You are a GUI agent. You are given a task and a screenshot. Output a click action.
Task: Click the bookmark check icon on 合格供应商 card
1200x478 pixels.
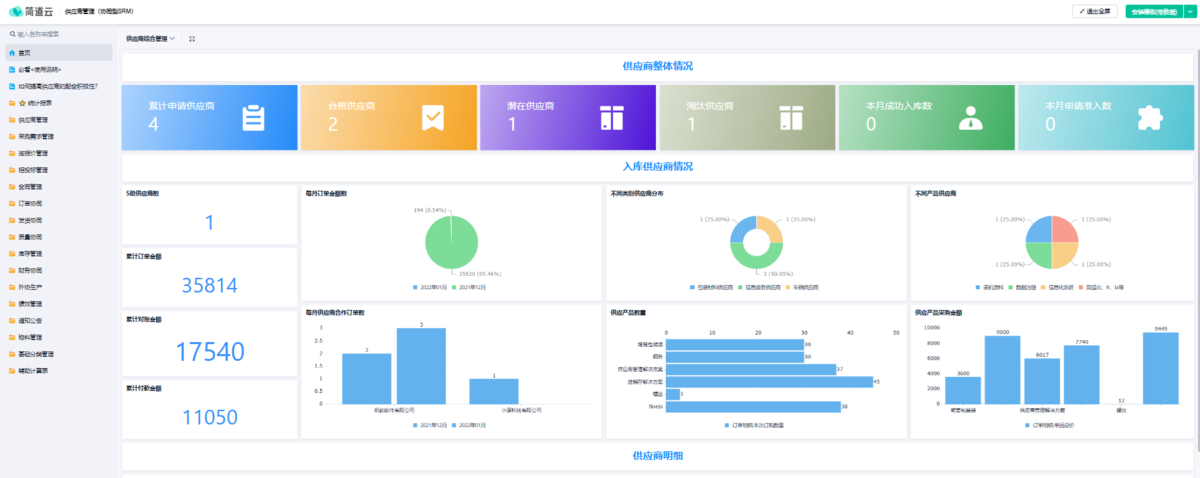pyautogui.click(x=433, y=117)
